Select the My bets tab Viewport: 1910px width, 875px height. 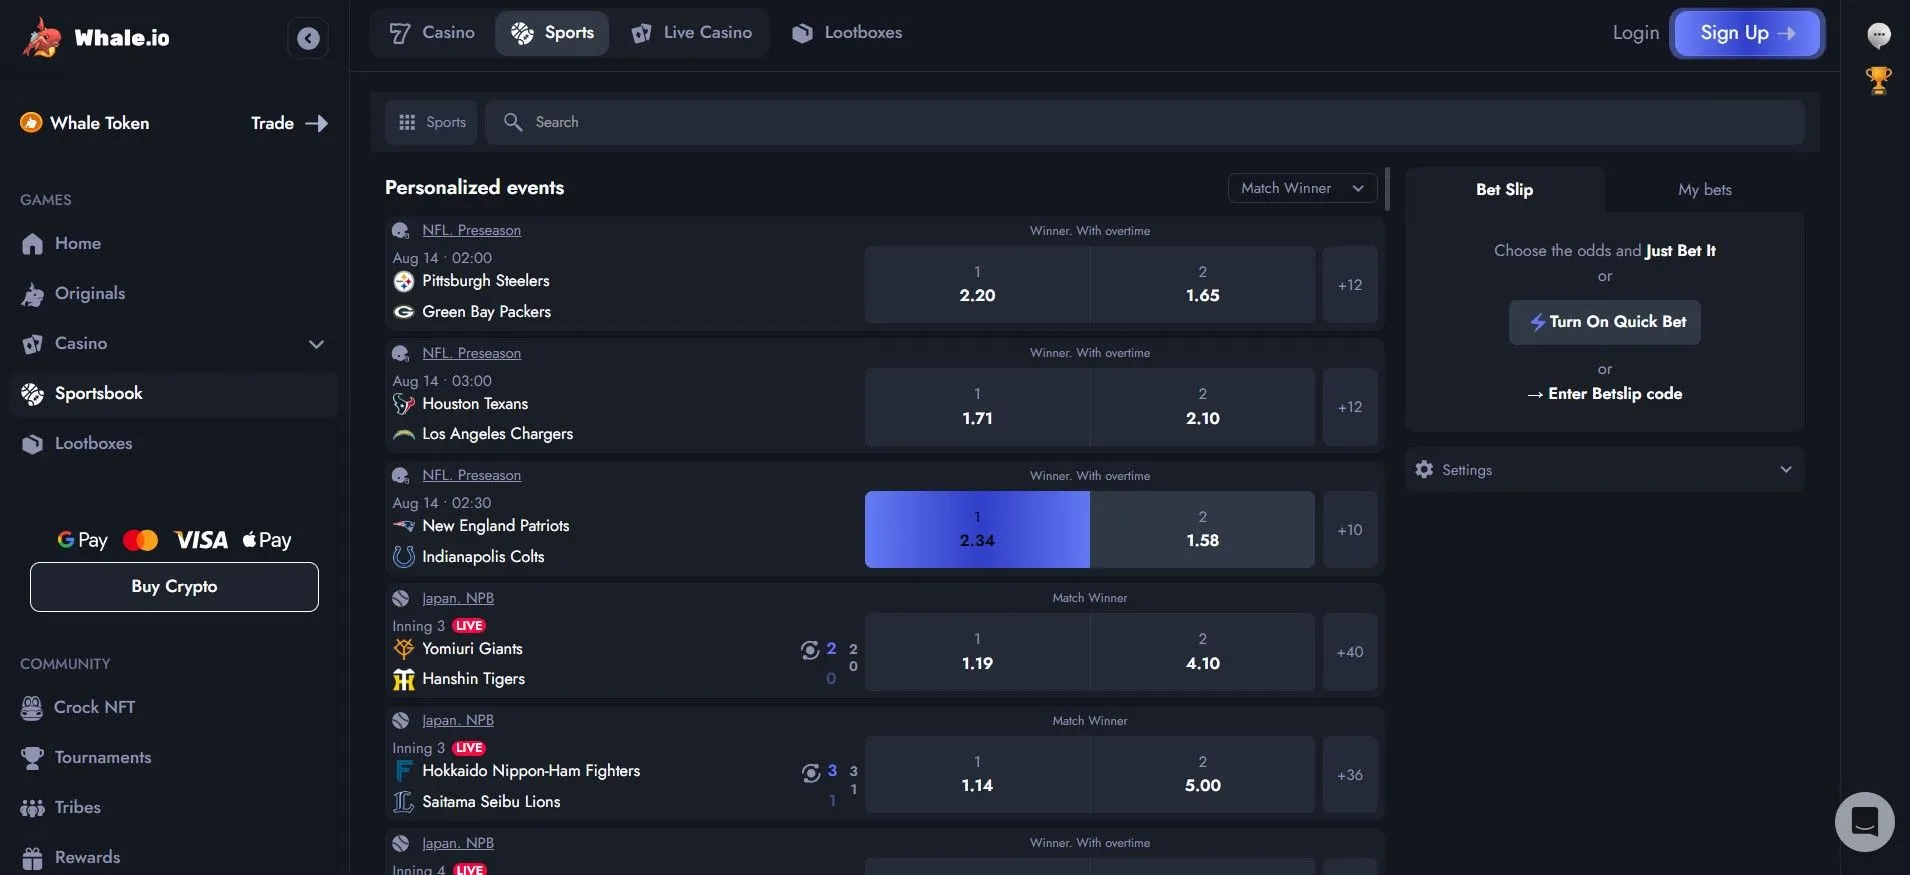click(x=1704, y=190)
